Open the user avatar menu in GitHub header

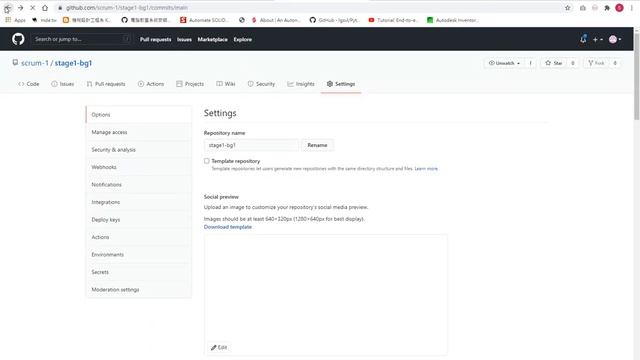coord(615,39)
